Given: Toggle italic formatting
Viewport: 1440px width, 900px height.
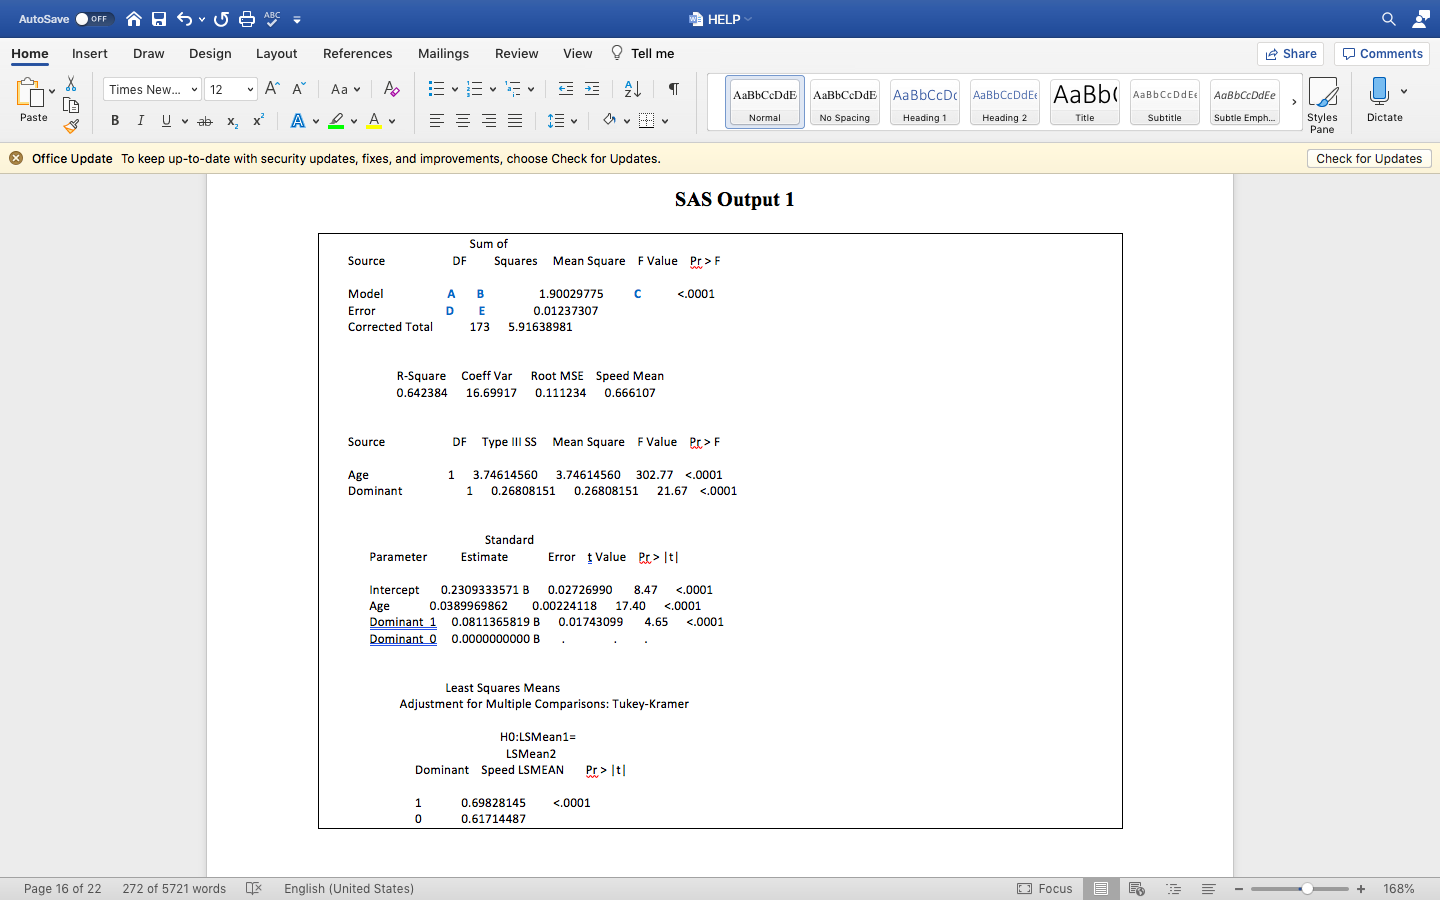Looking at the screenshot, I should pyautogui.click(x=140, y=121).
